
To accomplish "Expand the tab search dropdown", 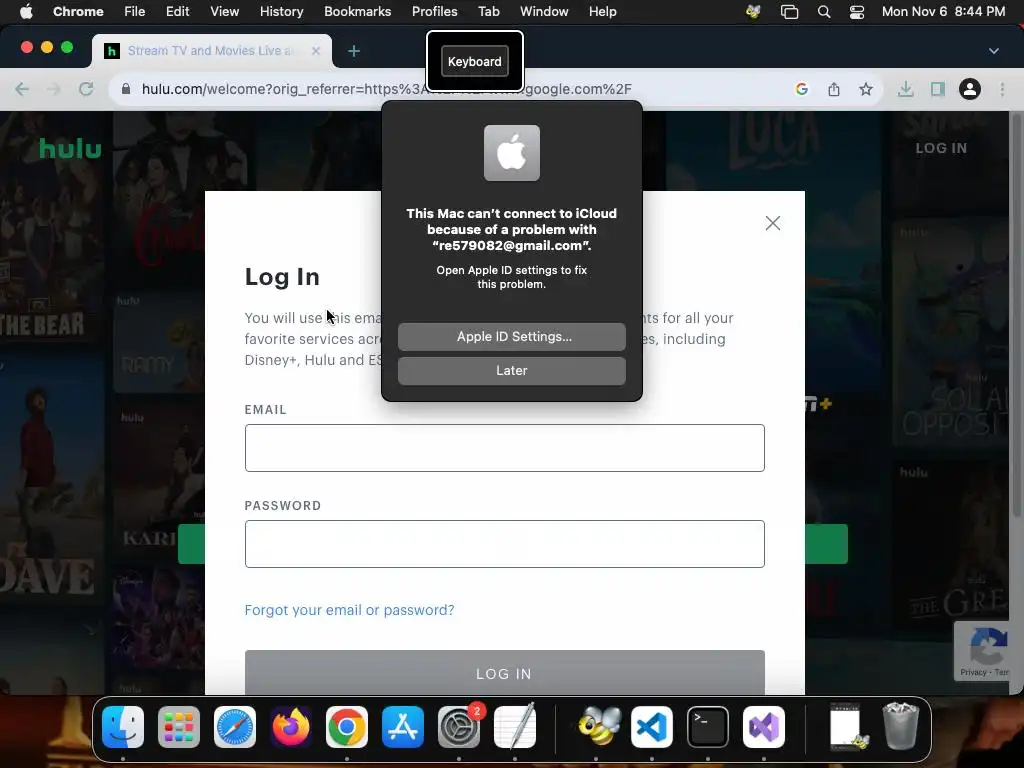I will click(993, 51).
